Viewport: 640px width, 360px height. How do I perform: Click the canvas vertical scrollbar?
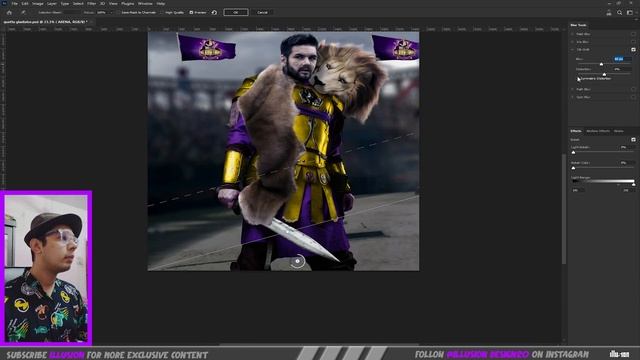click(x=564, y=208)
